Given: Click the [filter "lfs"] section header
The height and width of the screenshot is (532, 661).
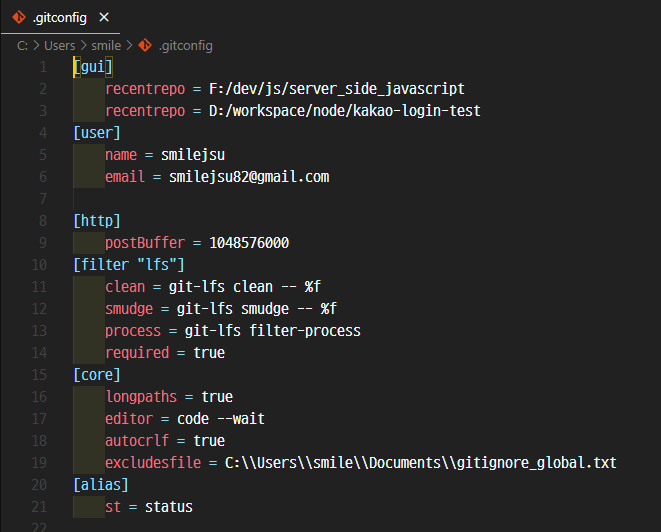Looking at the screenshot, I should [x=129, y=265].
